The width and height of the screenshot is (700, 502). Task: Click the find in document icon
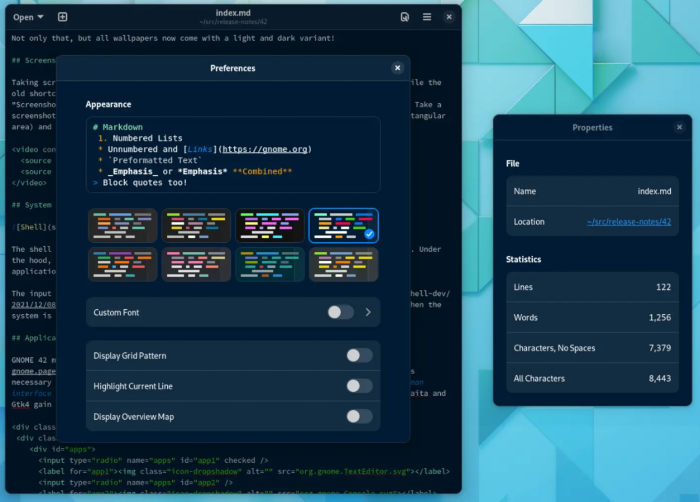coord(404,17)
